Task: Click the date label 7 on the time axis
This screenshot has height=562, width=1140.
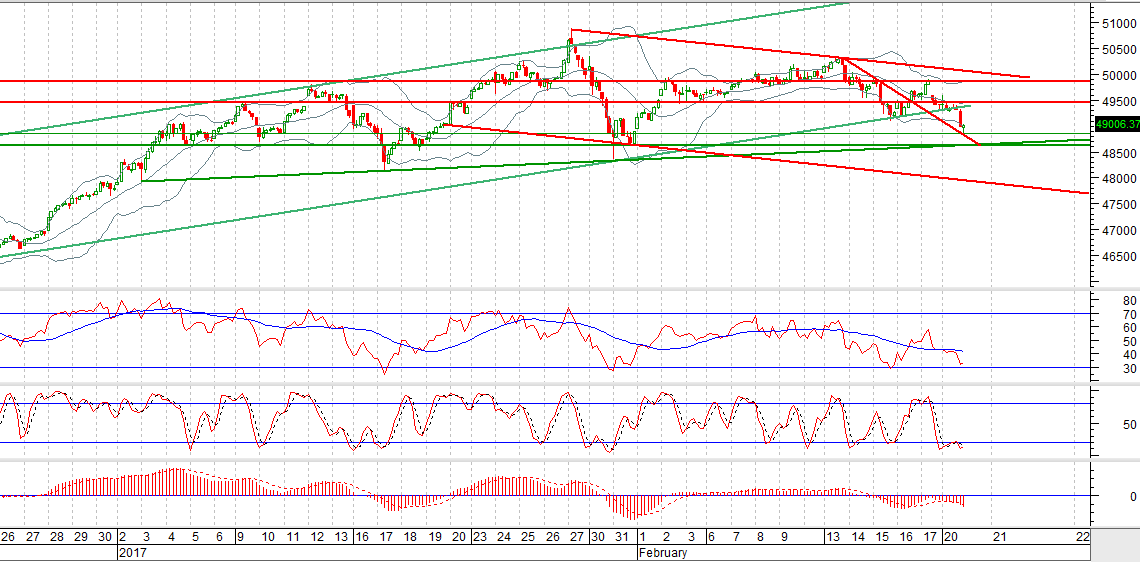Action: [736, 537]
